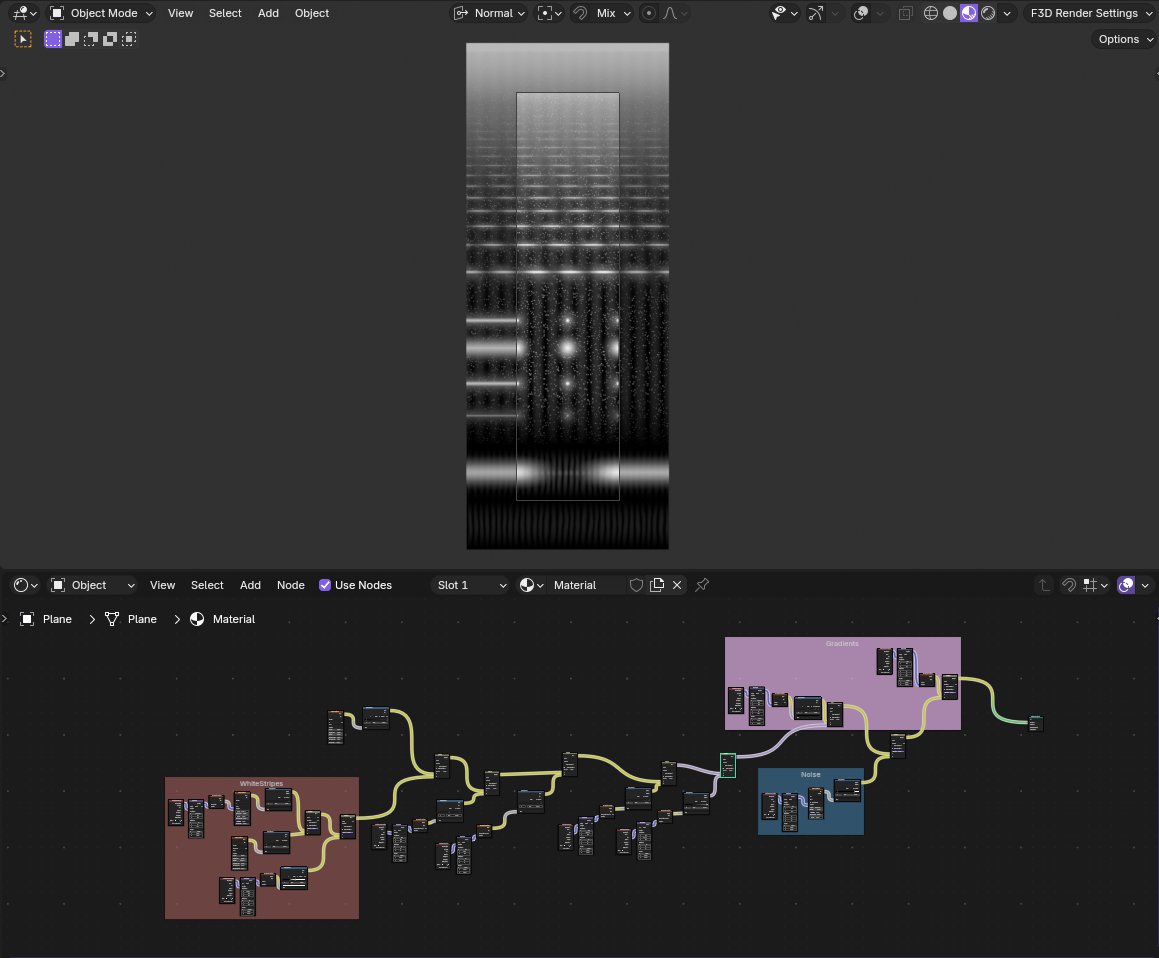The height and width of the screenshot is (958, 1159).
Task: Duplicate the material with new copy icon
Action: coord(656,585)
